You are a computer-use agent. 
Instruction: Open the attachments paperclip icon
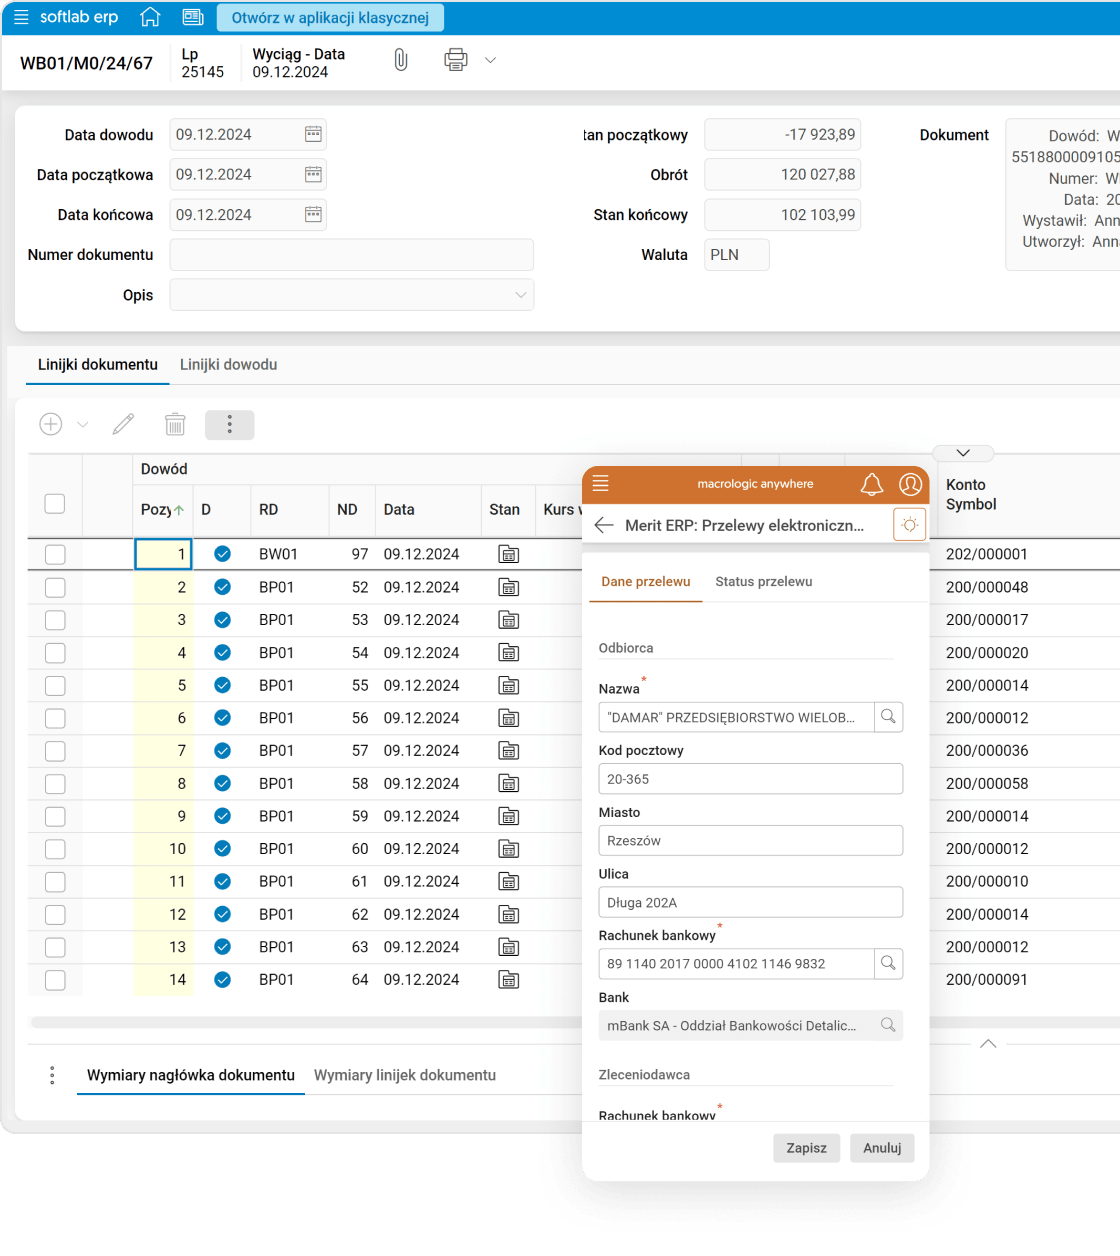tap(401, 60)
